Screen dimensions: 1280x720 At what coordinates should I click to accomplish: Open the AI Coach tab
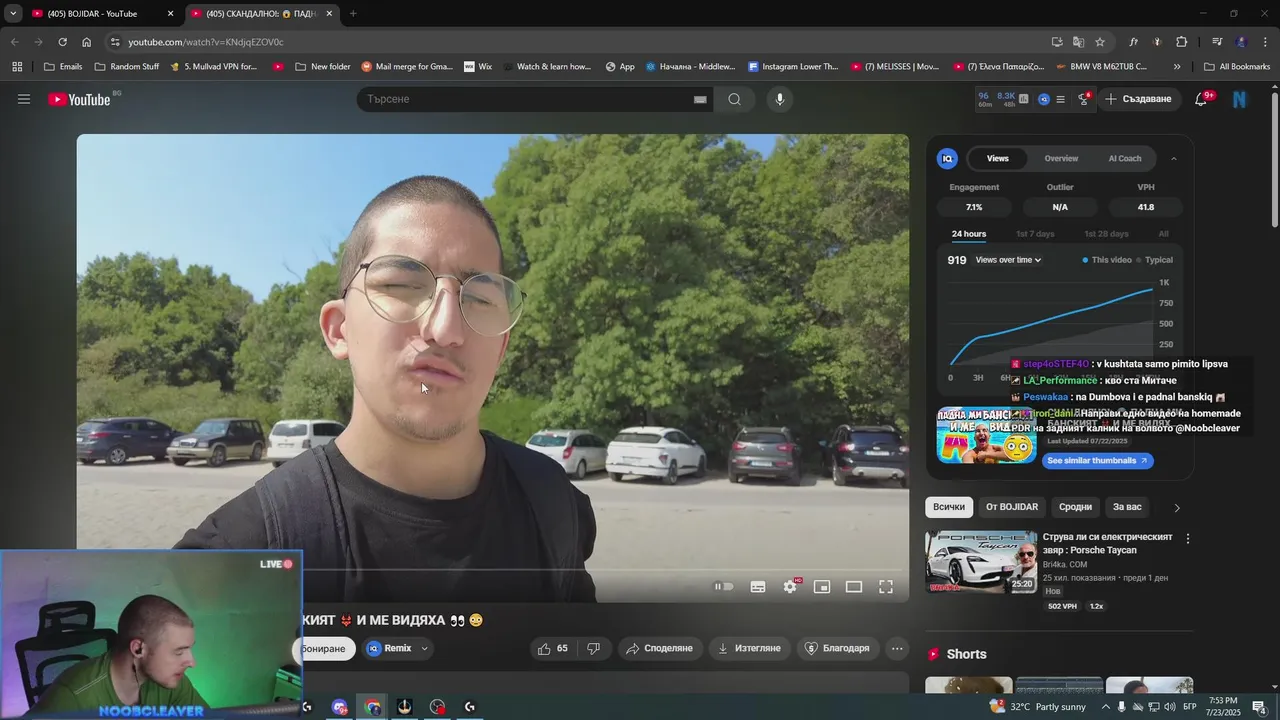pos(1125,158)
